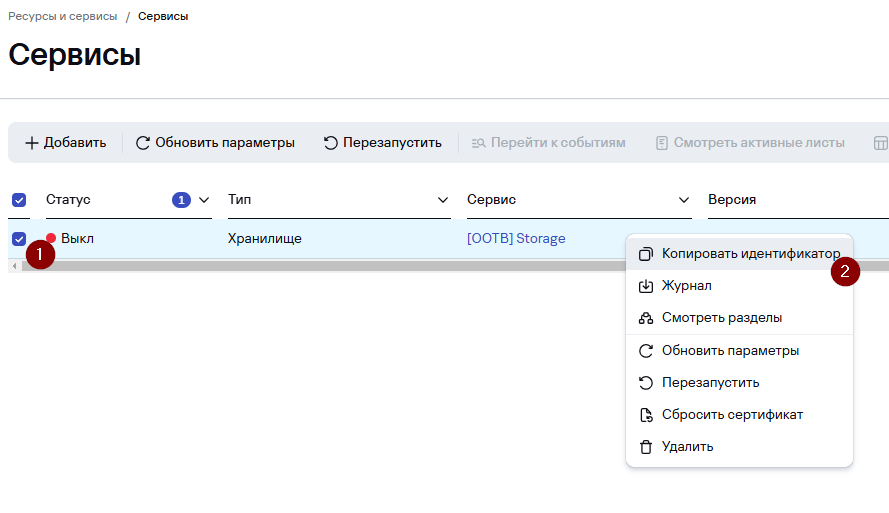This screenshot has height=513, width=889.
Task: Click Смотреть активные листы toolbar button
Action: pyautogui.click(x=750, y=143)
